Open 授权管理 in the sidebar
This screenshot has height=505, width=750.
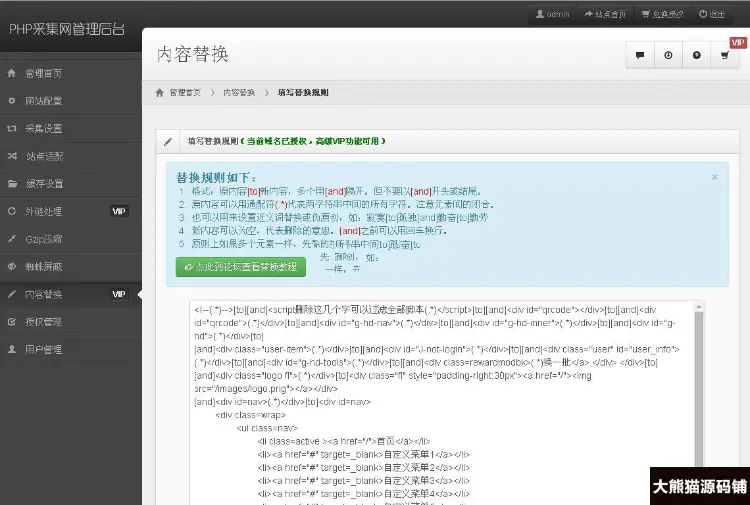[71, 322]
